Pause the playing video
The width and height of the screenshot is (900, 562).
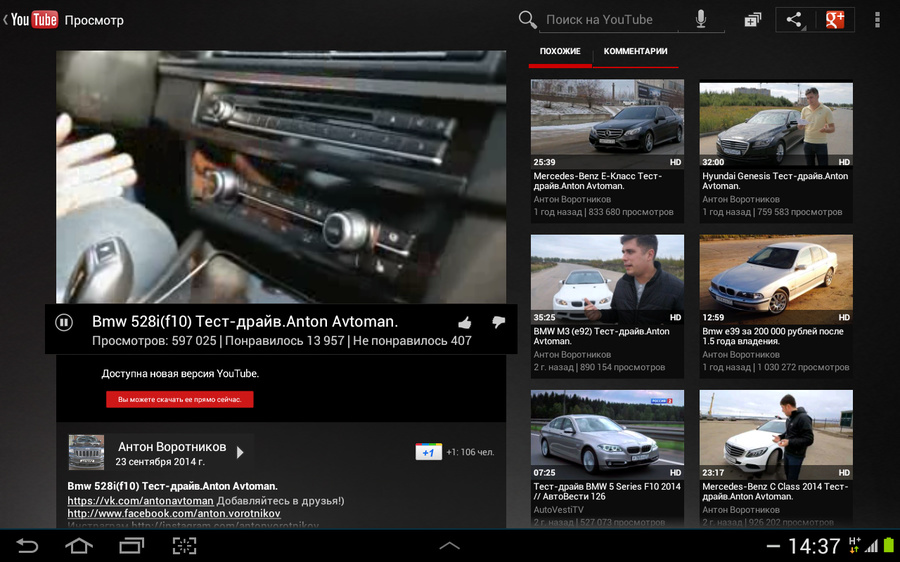point(64,323)
